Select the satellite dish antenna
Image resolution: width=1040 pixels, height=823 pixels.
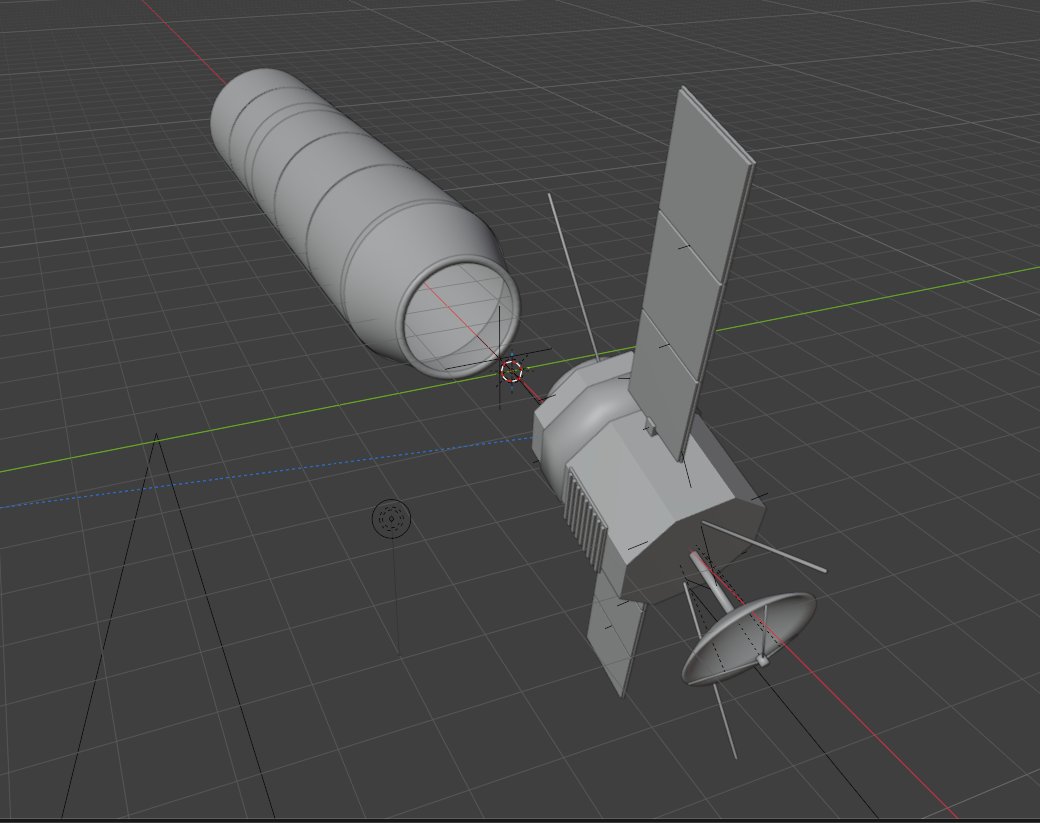(749, 639)
